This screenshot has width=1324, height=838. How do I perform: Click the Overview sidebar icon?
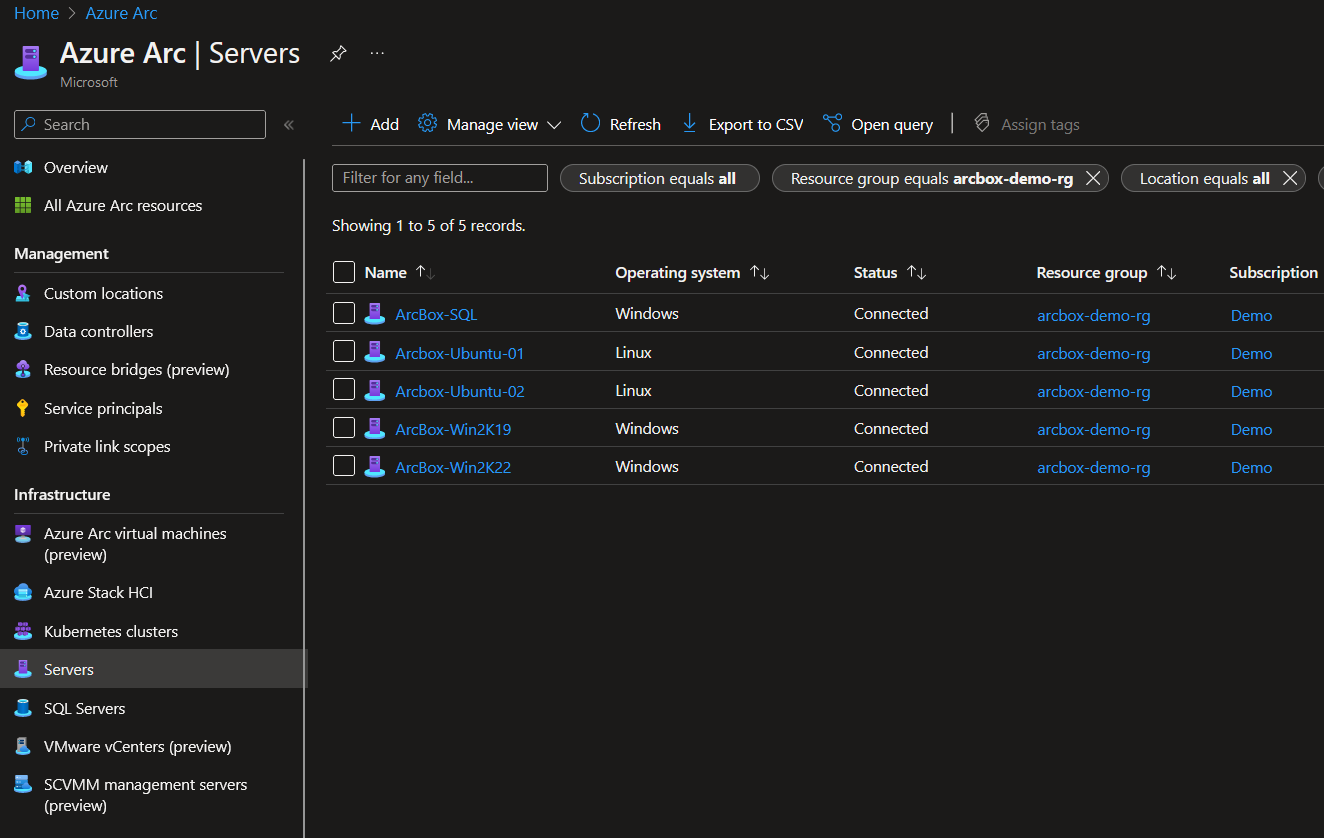[24, 167]
